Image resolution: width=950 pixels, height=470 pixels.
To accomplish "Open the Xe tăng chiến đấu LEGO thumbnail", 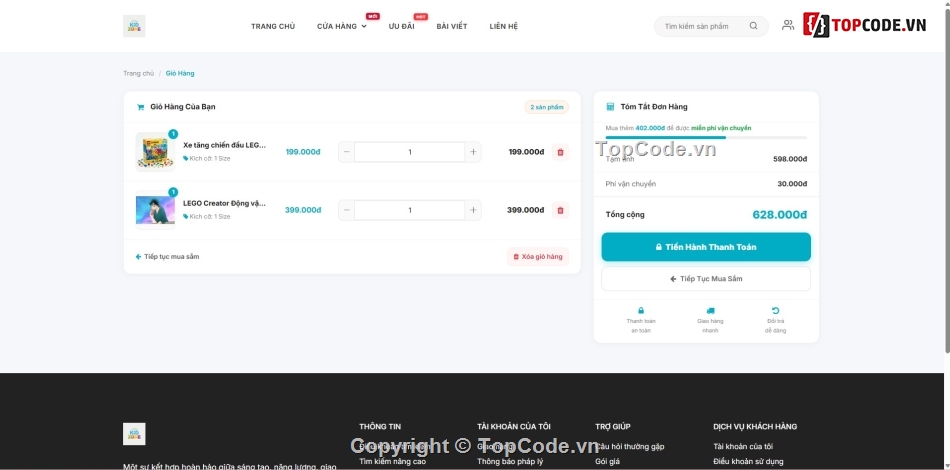I will coord(155,152).
